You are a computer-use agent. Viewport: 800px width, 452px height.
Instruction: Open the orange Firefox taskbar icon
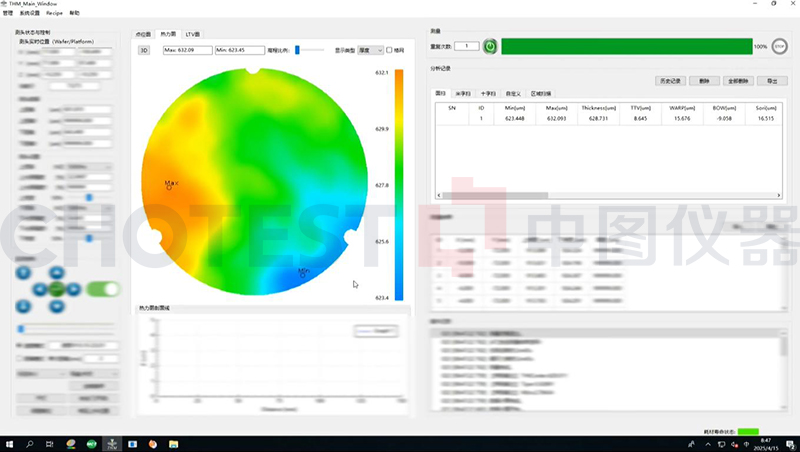153,444
